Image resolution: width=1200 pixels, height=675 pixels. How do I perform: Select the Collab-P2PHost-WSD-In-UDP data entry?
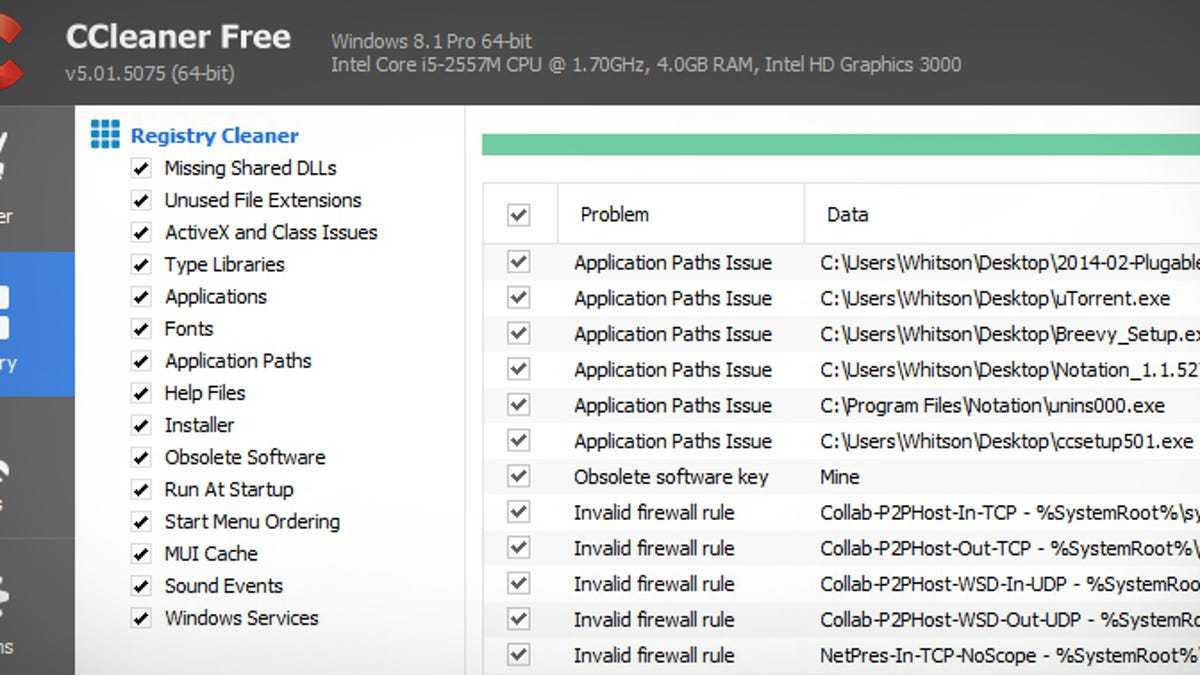pos(1010,584)
